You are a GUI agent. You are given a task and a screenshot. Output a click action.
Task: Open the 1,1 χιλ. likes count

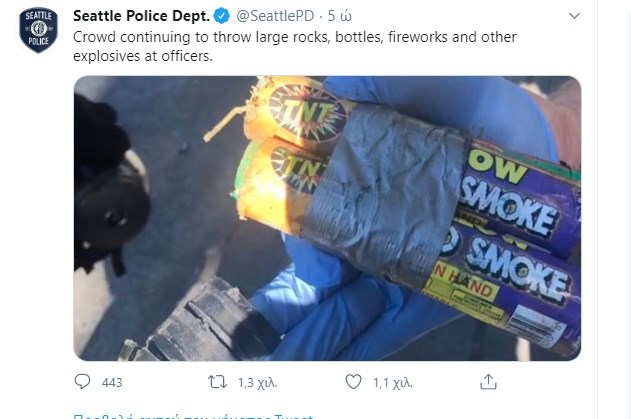tap(393, 382)
